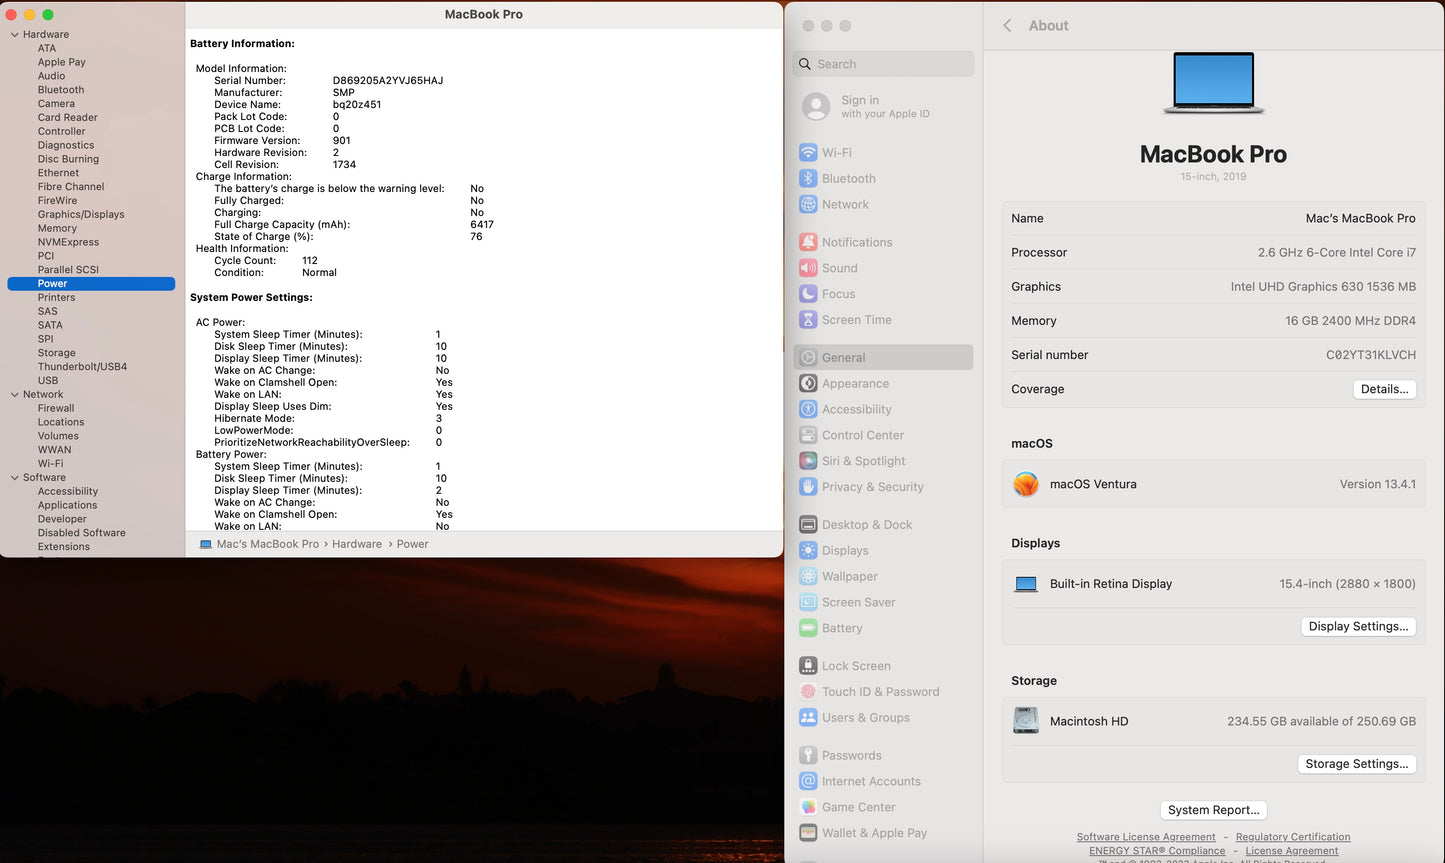Click the Macintosh HD disk icon

coord(1026,721)
